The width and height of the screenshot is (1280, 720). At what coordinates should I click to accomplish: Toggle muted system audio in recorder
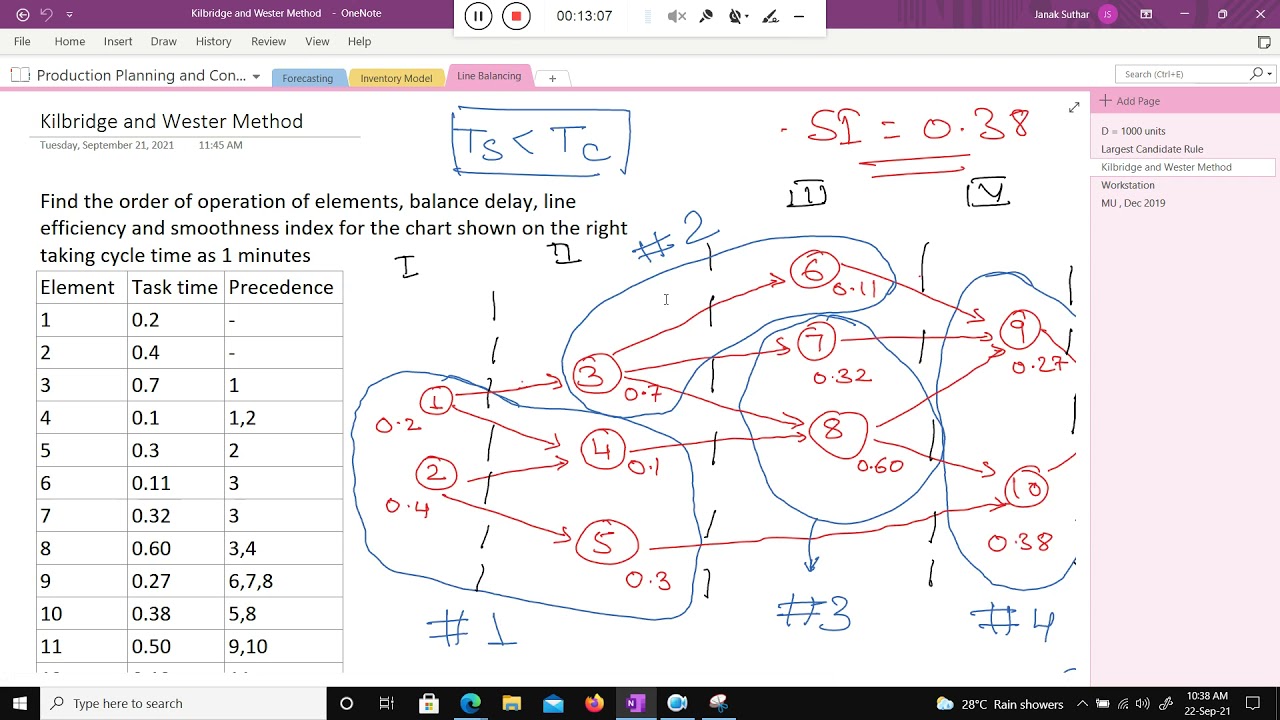pyautogui.click(x=677, y=16)
